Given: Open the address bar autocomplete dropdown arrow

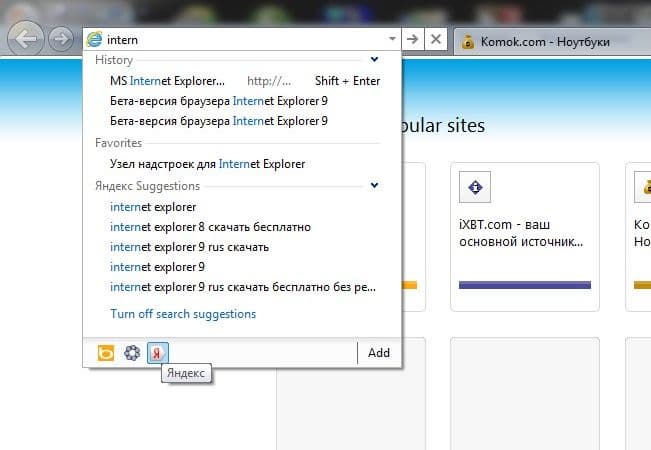Looking at the screenshot, I should tap(392, 39).
